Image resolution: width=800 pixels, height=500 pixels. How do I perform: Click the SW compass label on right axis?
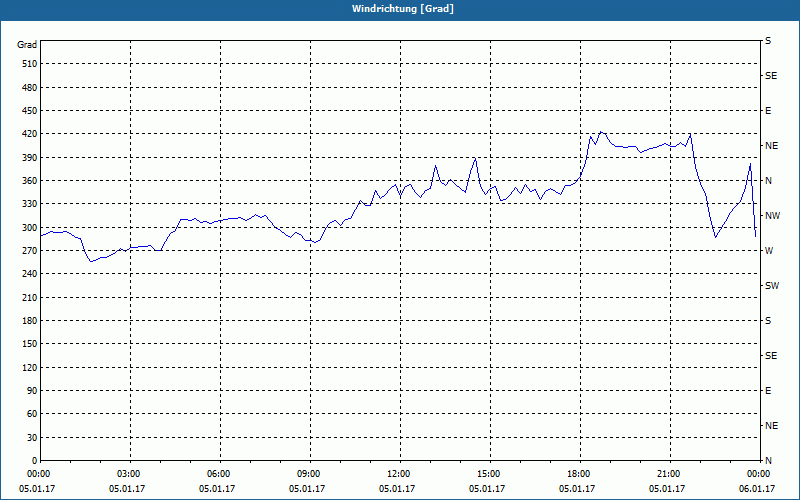[x=772, y=286]
